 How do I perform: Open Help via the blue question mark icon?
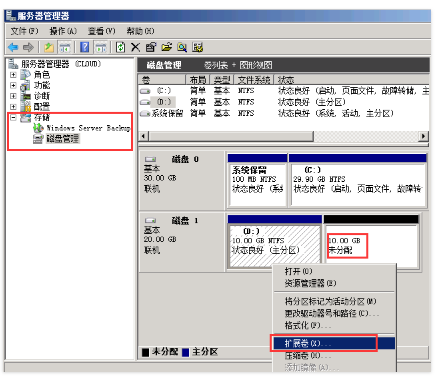[x=85, y=47]
